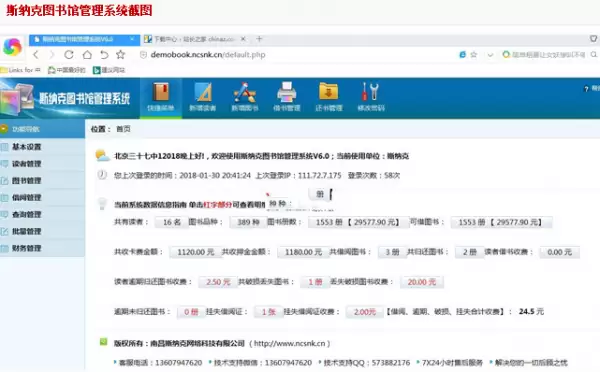The width and height of the screenshot is (600, 372).
Task: Click 可借图书 1553 册 value
Action: point(501,222)
